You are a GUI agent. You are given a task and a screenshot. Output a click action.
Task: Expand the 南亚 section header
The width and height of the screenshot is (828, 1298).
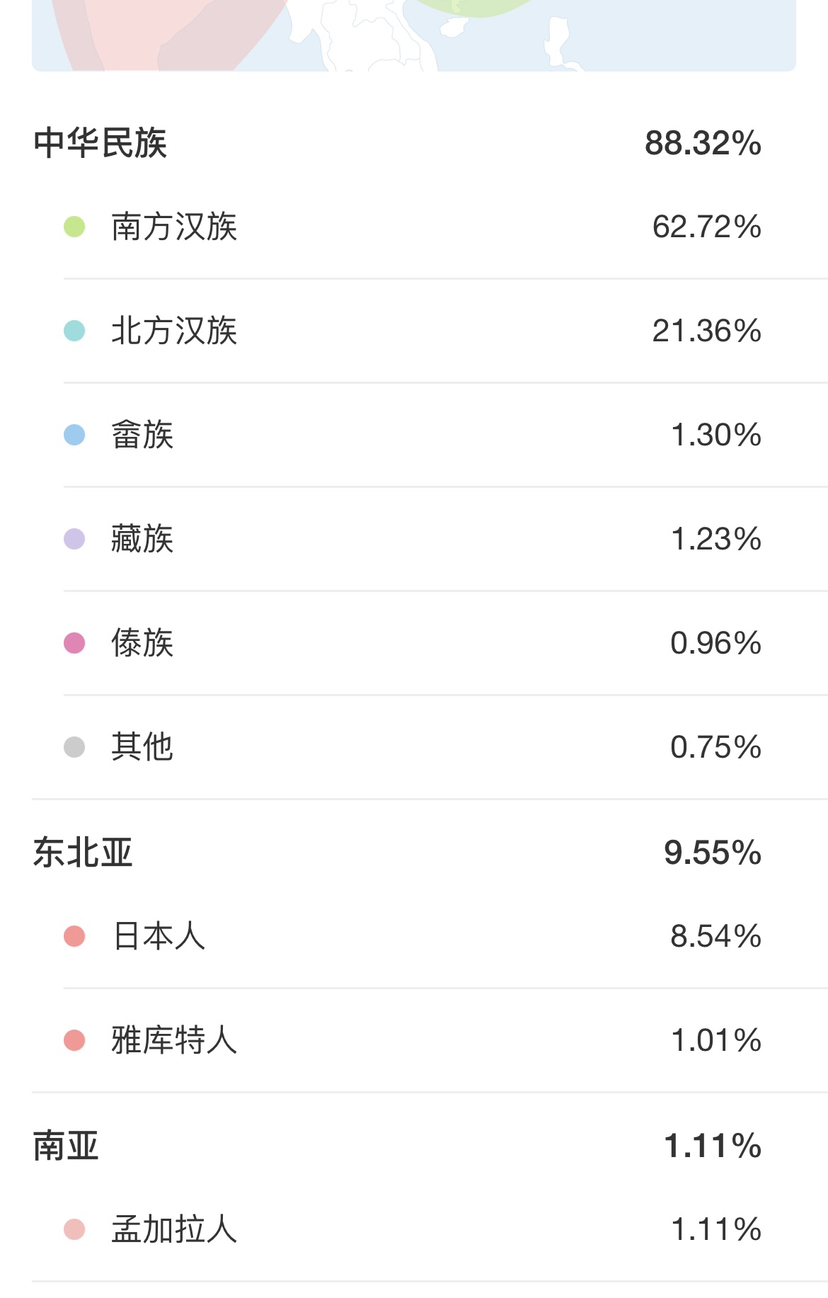(414, 1145)
